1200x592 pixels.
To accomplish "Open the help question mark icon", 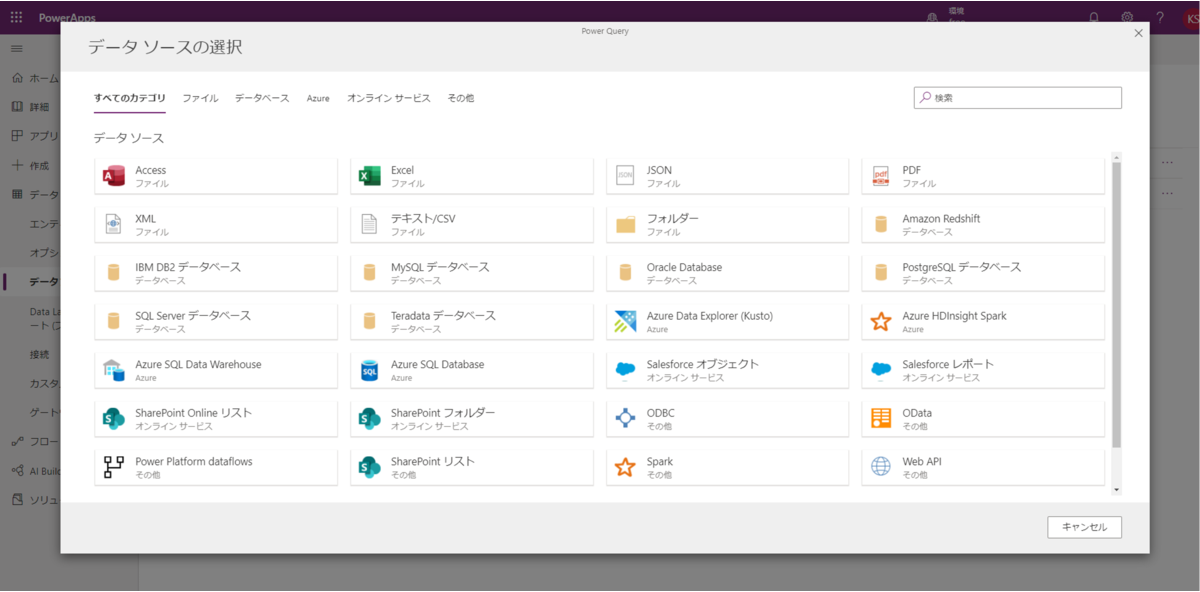I will click(1160, 18).
